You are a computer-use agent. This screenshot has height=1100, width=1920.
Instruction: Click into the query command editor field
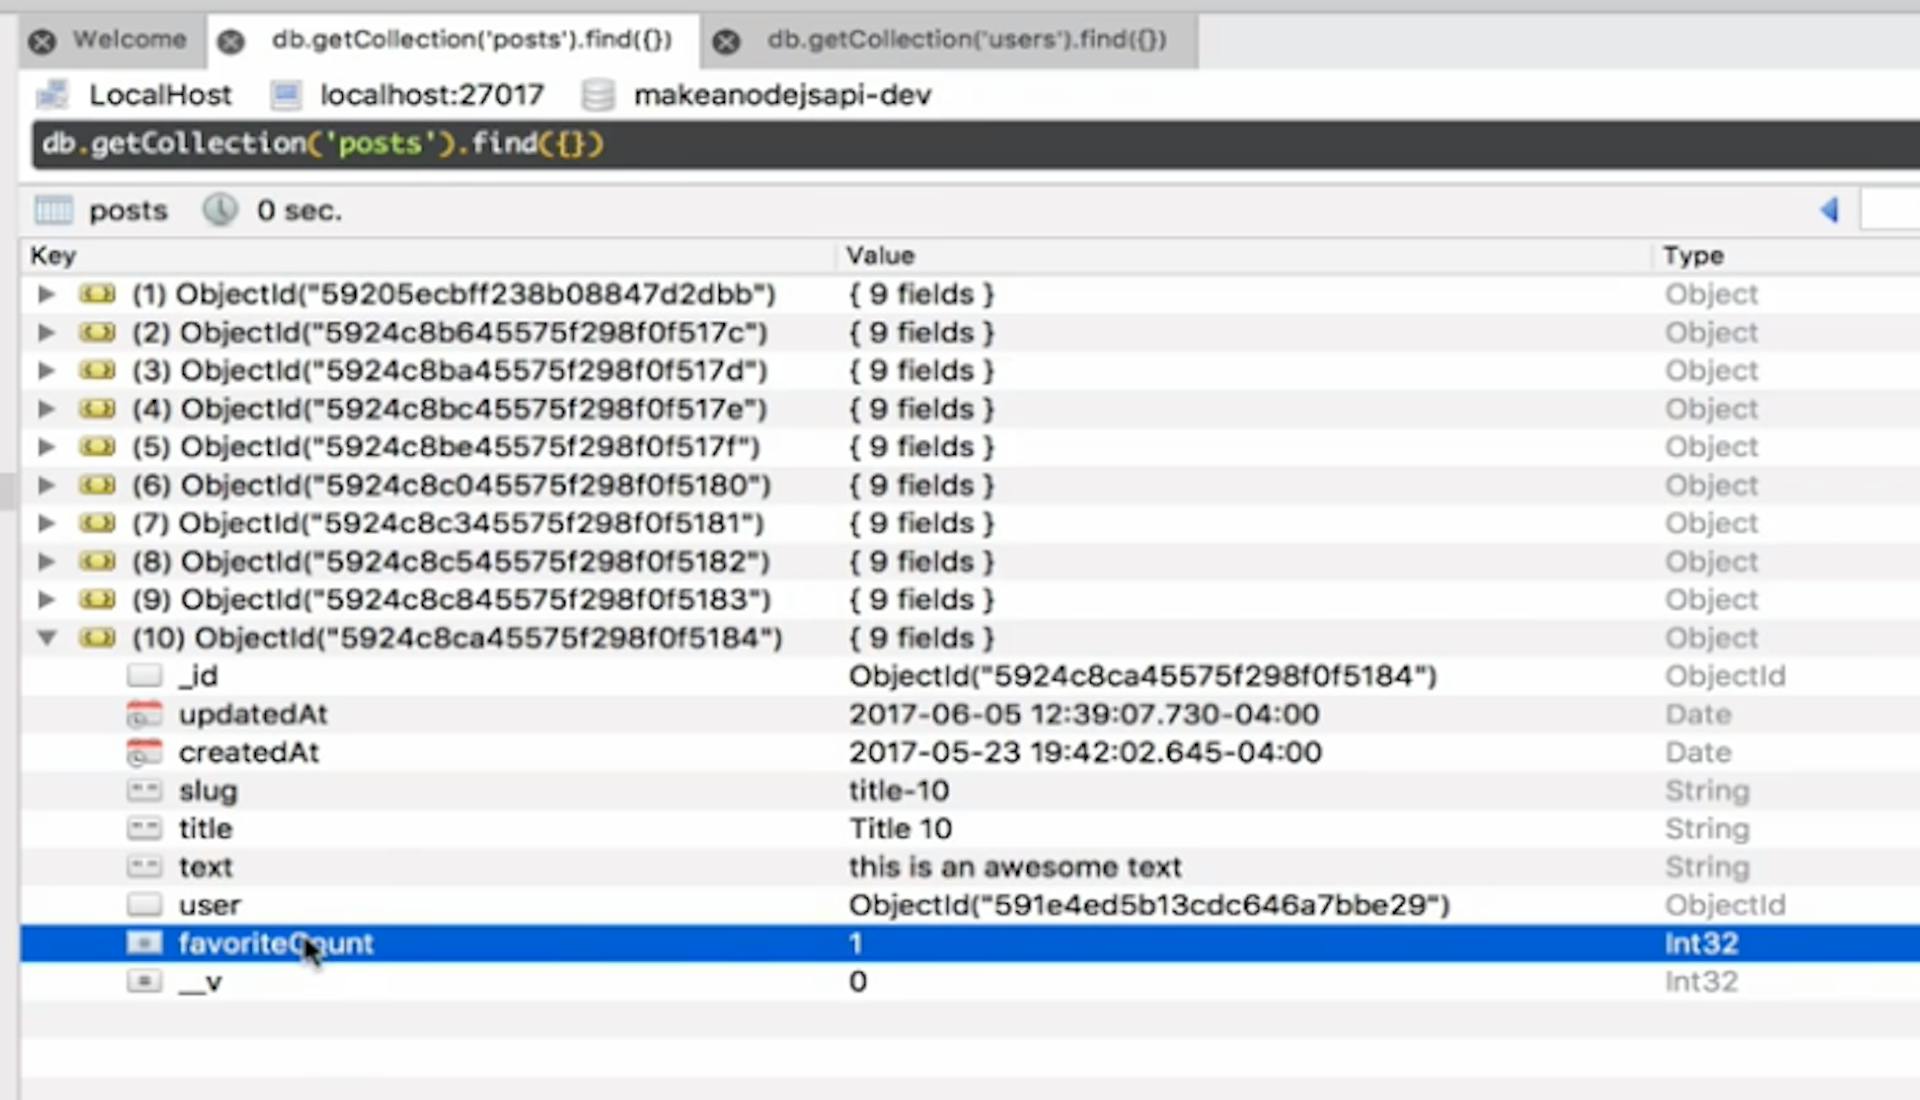click(975, 144)
